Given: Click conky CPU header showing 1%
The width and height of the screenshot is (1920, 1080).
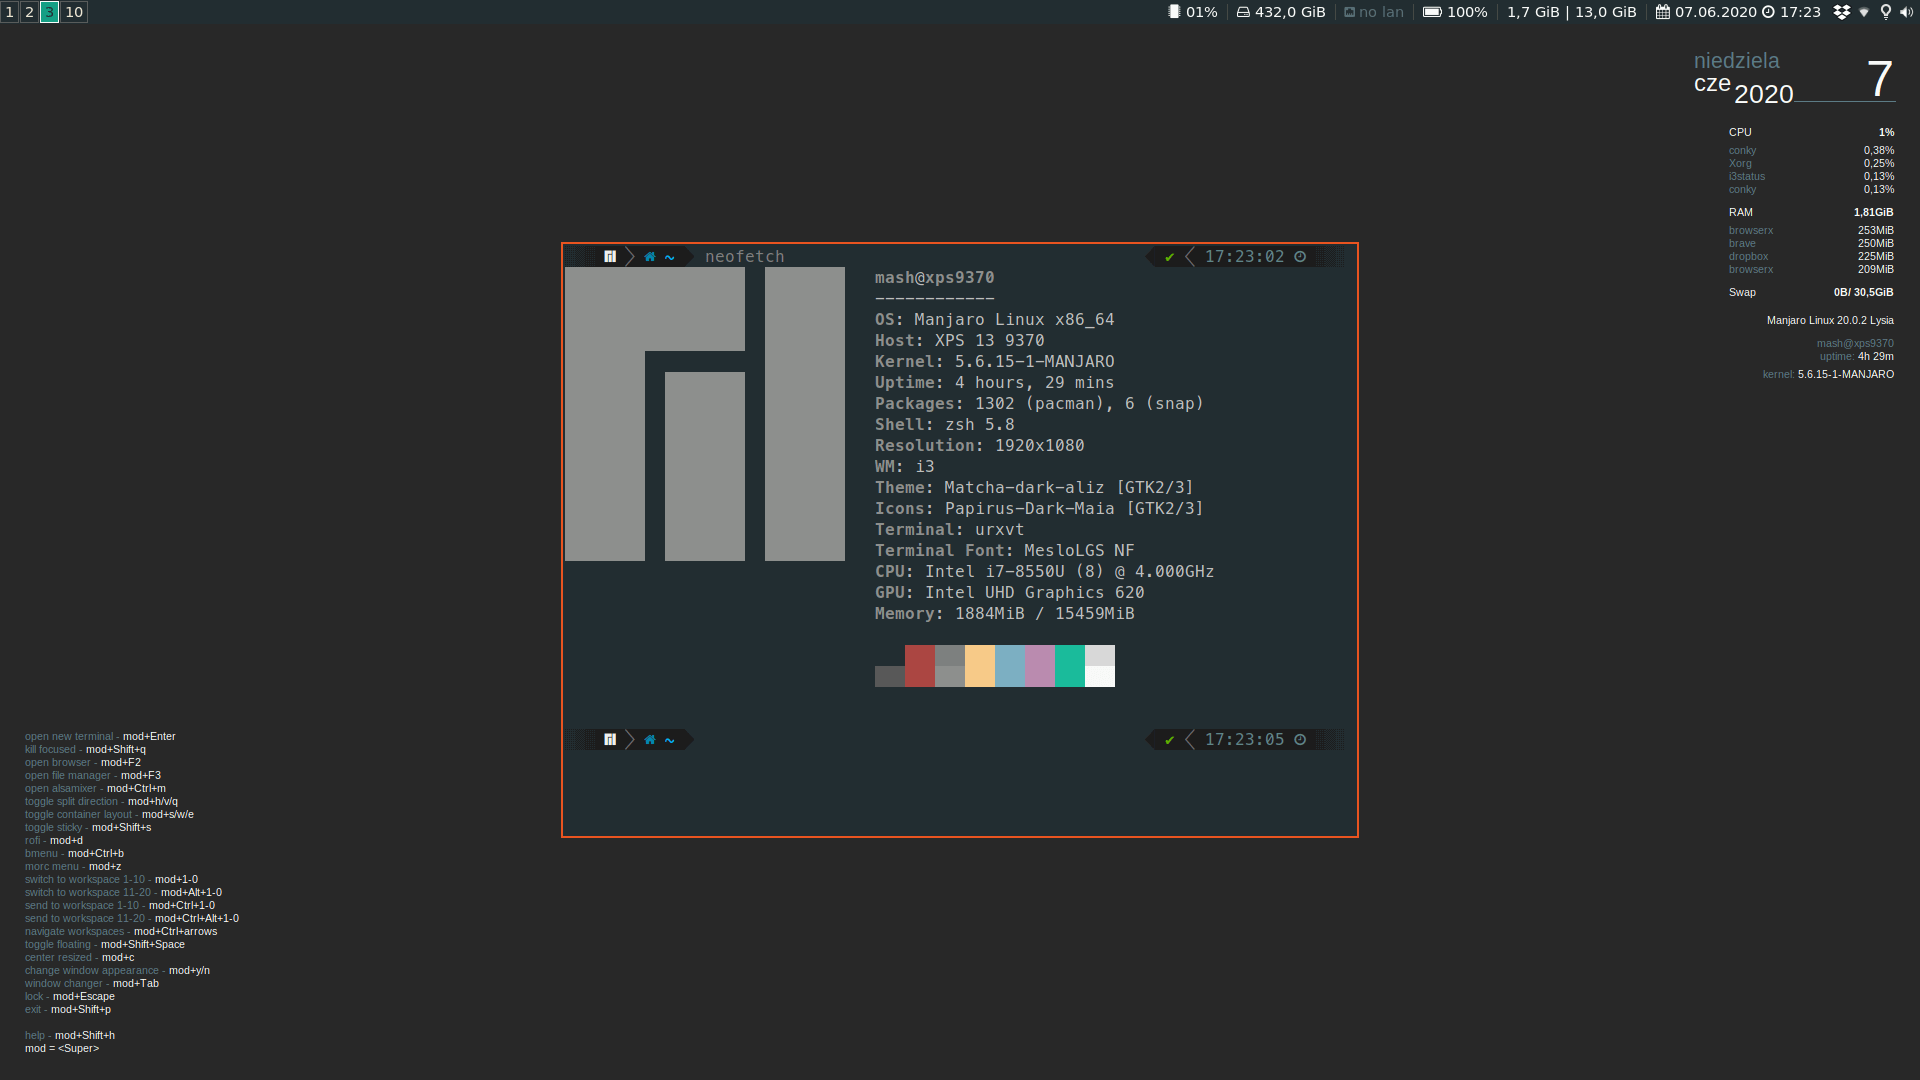Looking at the screenshot, I should click(x=1811, y=132).
